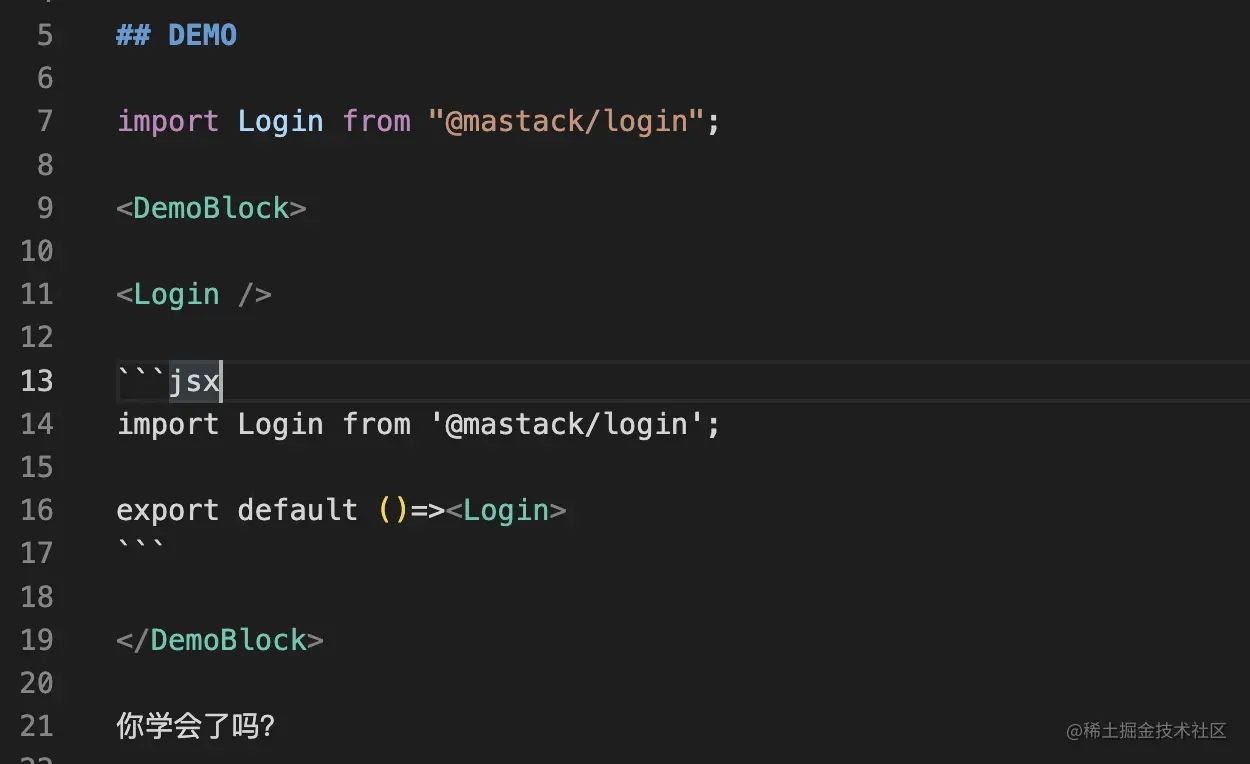
Task: Click the Login tag on line 16
Action: click(506, 510)
